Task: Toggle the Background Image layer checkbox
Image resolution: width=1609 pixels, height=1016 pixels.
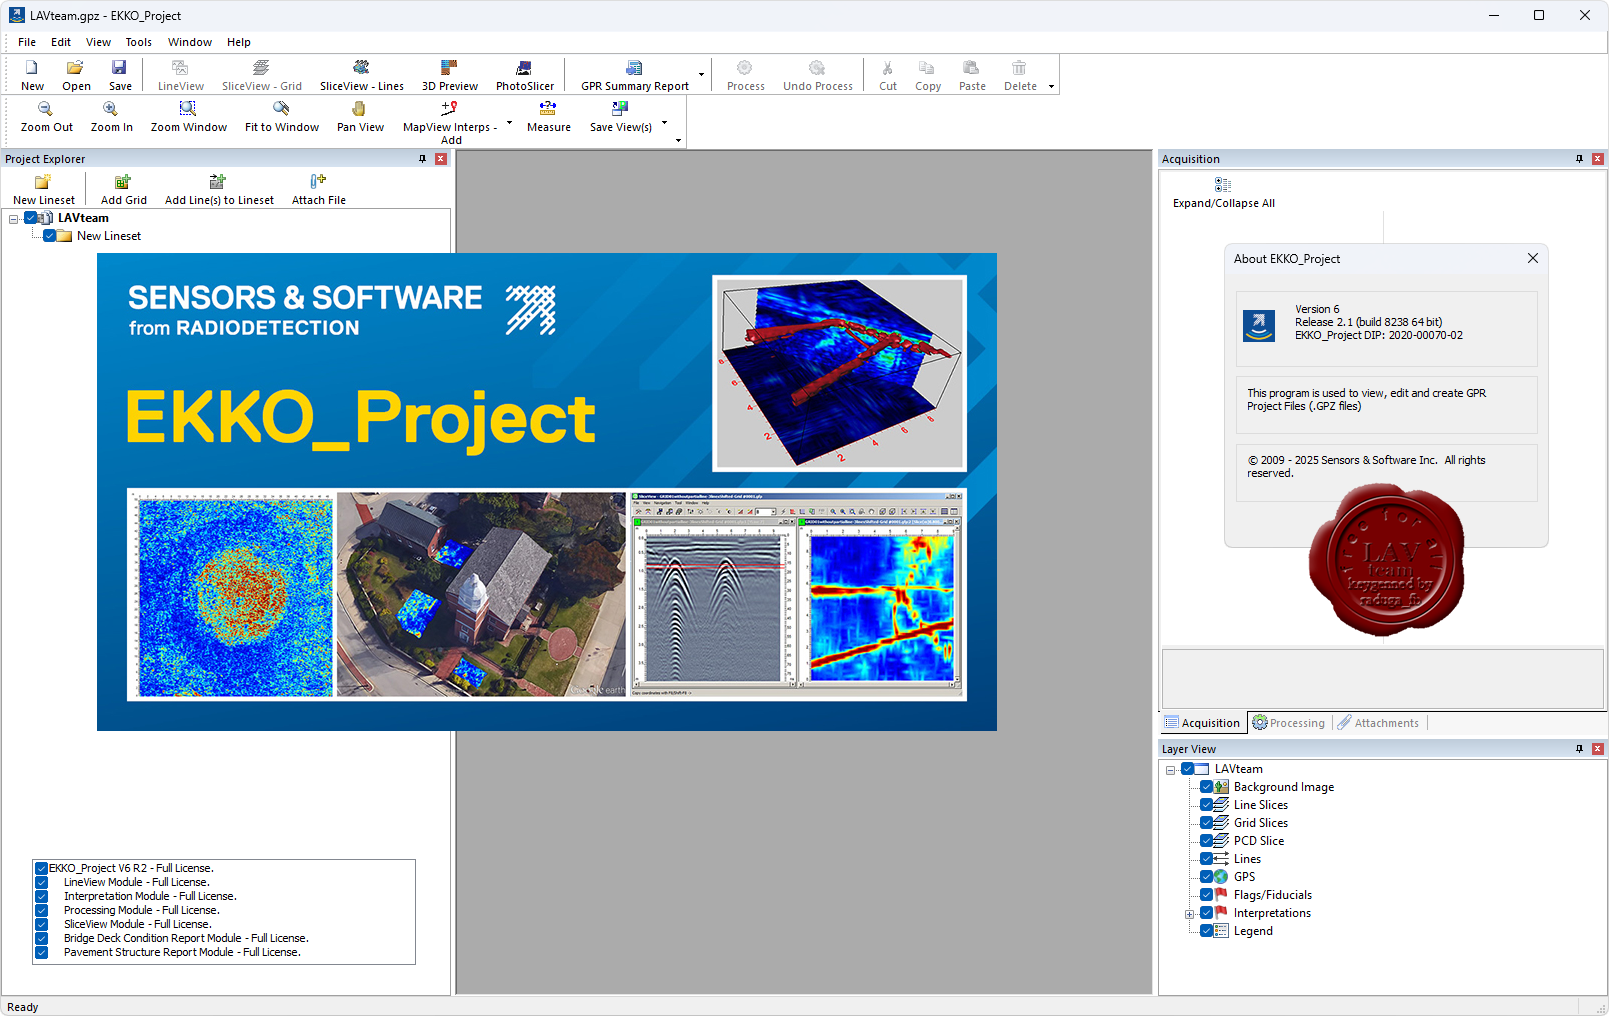Action: (1206, 787)
